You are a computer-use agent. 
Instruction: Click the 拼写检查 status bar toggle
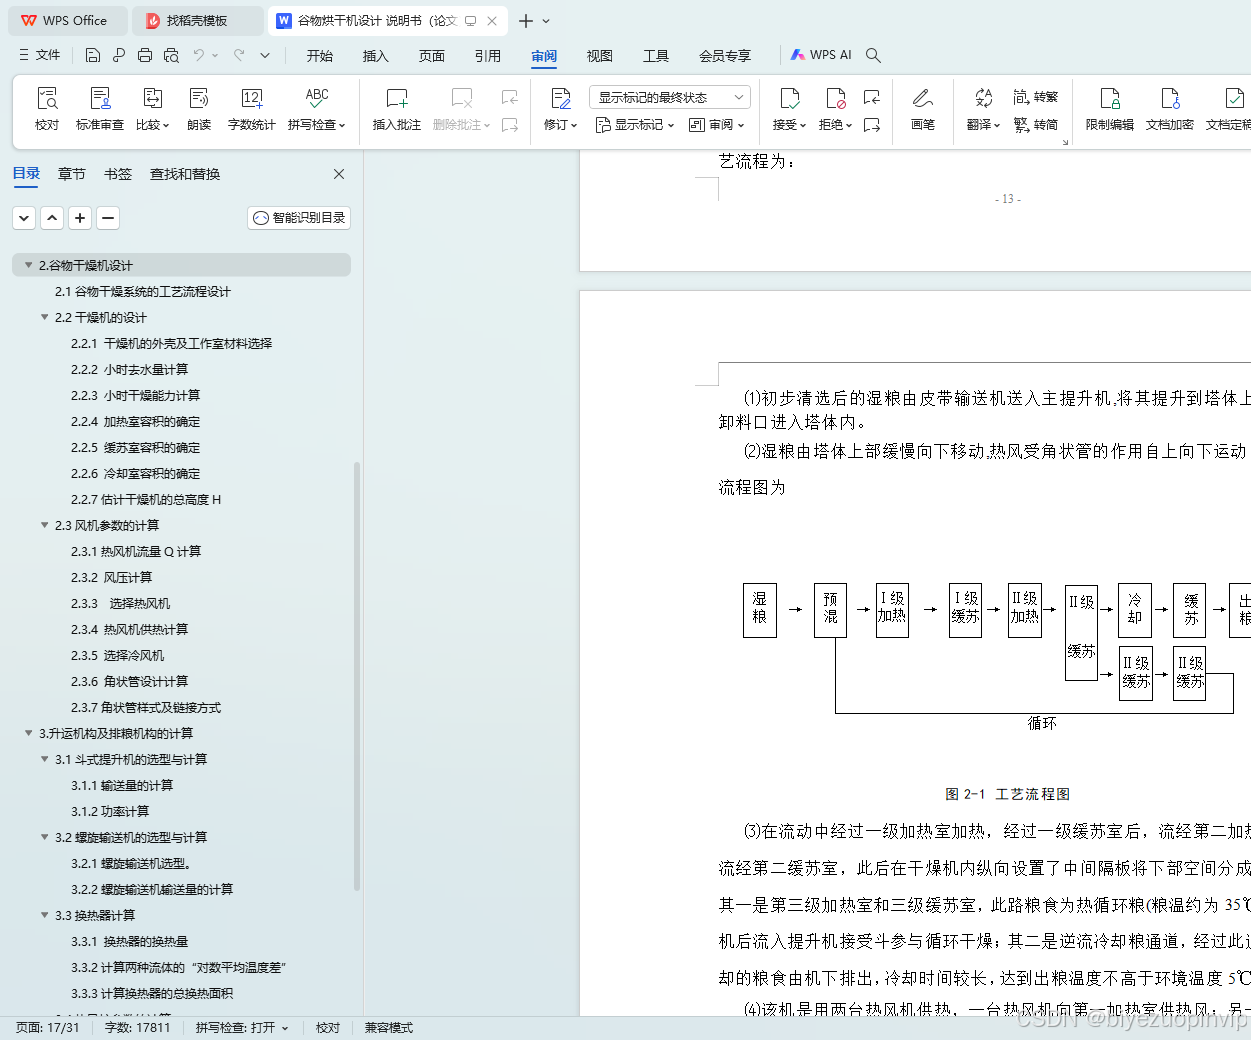(242, 1028)
